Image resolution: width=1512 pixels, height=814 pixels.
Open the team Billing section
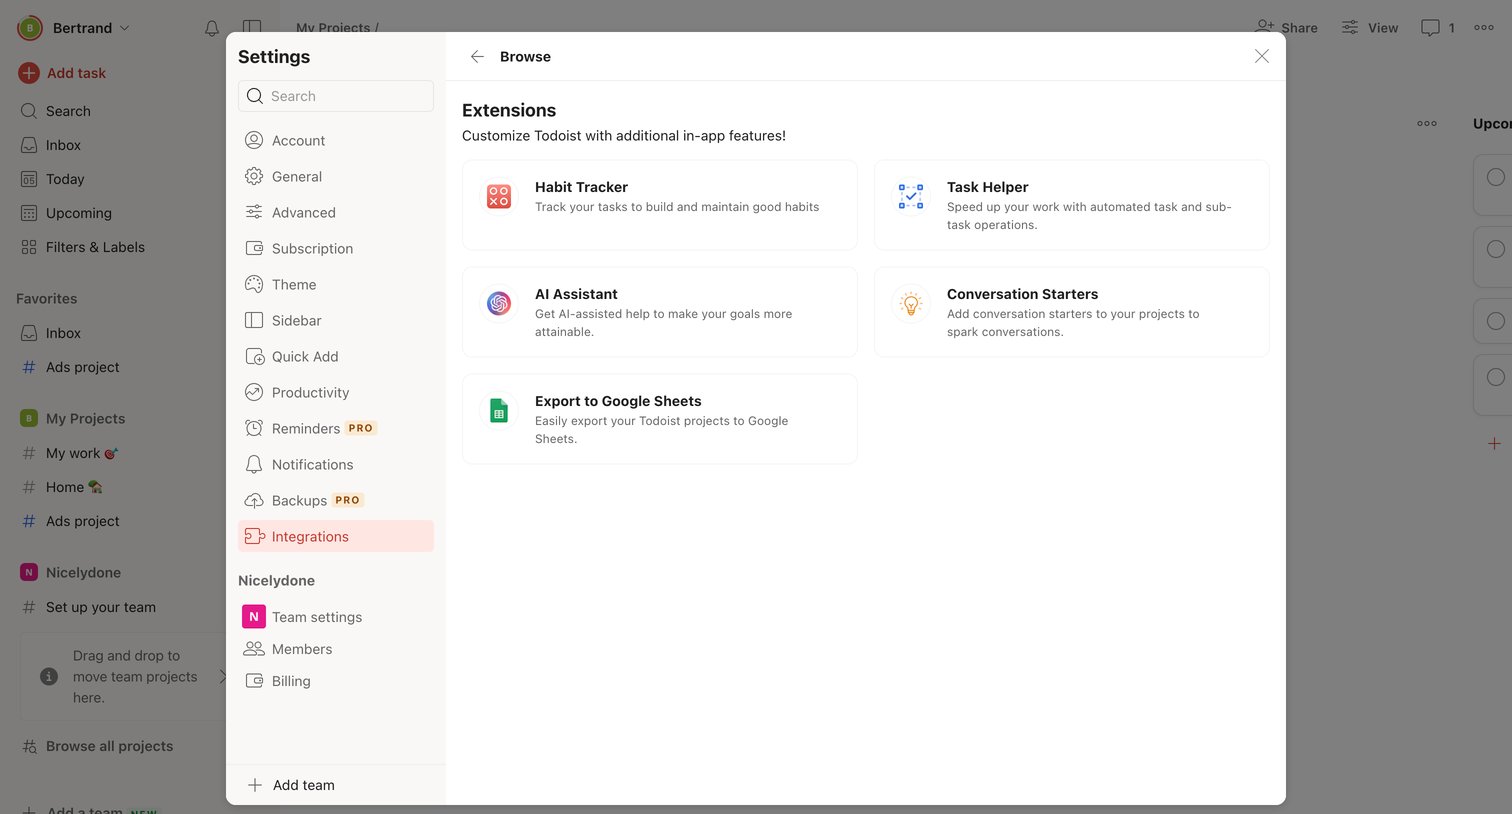tap(336, 681)
